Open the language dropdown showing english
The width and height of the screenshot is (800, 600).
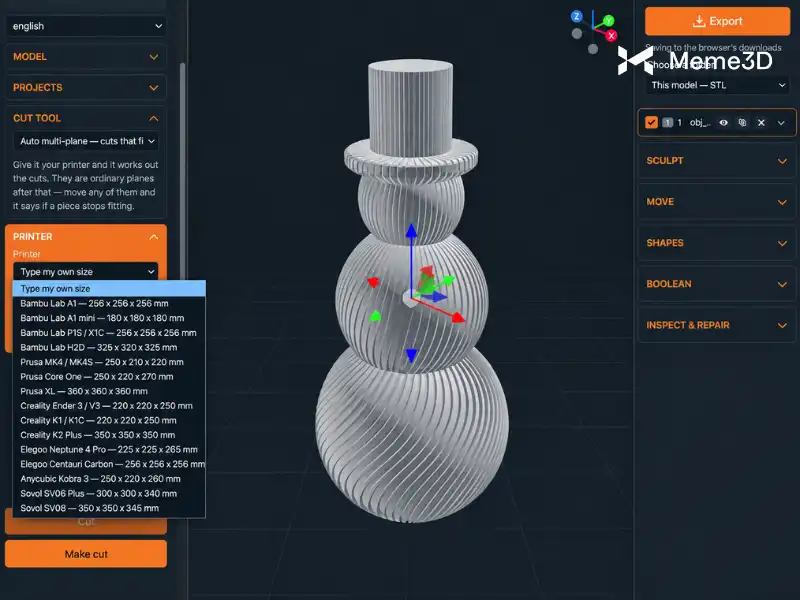tap(86, 26)
